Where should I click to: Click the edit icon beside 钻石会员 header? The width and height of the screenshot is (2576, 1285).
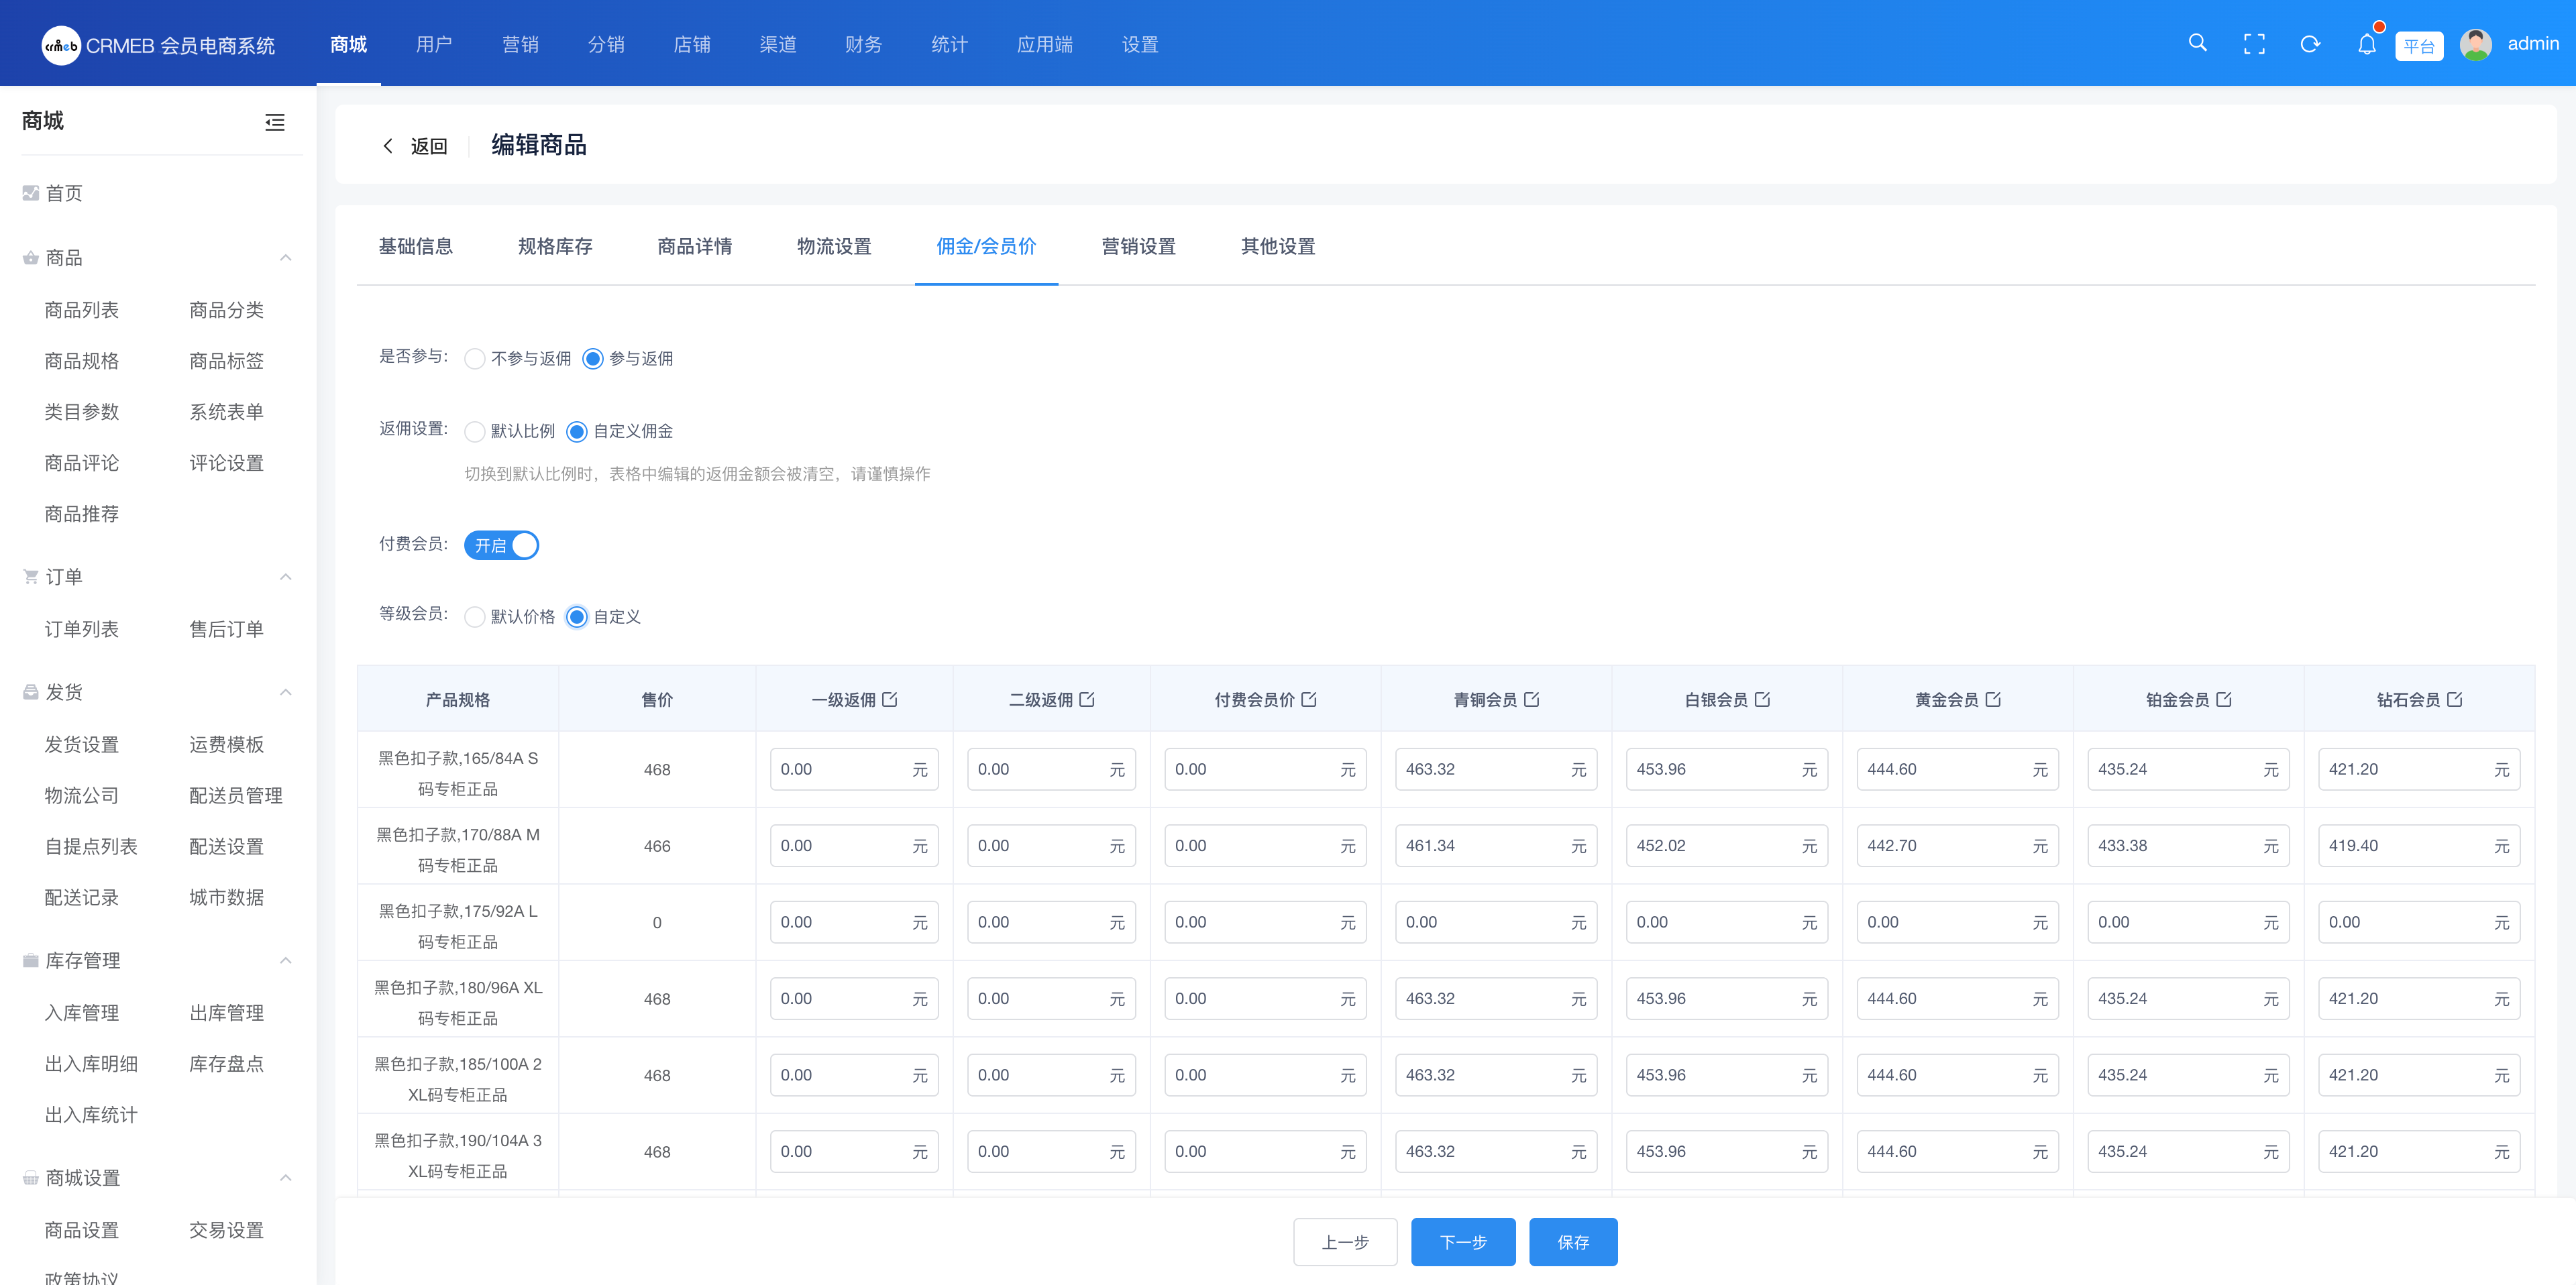point(2455,699)
